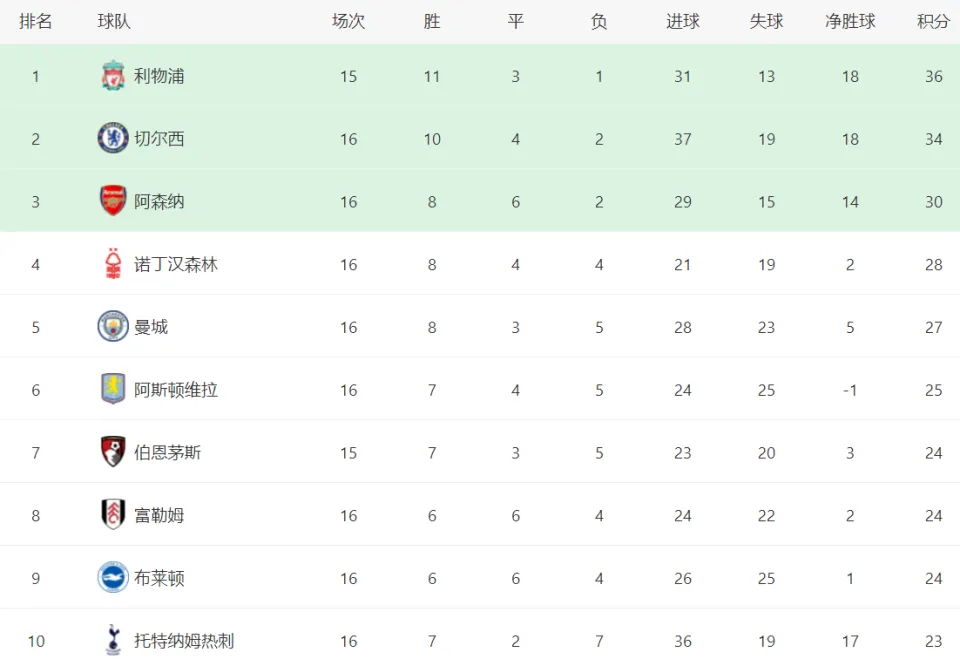Click the Manchester City crest
Screen dimensions: 960x666
(x=113, y=326)
